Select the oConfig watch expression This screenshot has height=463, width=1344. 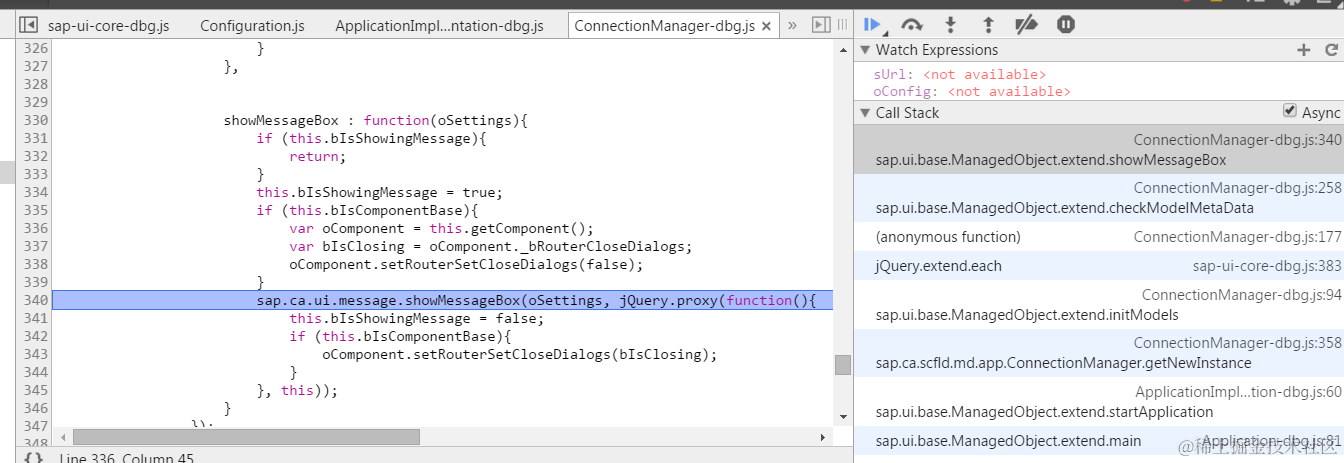pyautogui.click(x=972, y=91)
